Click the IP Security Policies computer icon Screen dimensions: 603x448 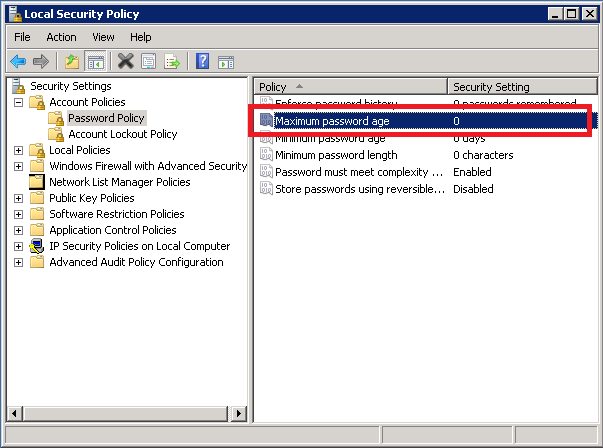click(x=37, y=246)
